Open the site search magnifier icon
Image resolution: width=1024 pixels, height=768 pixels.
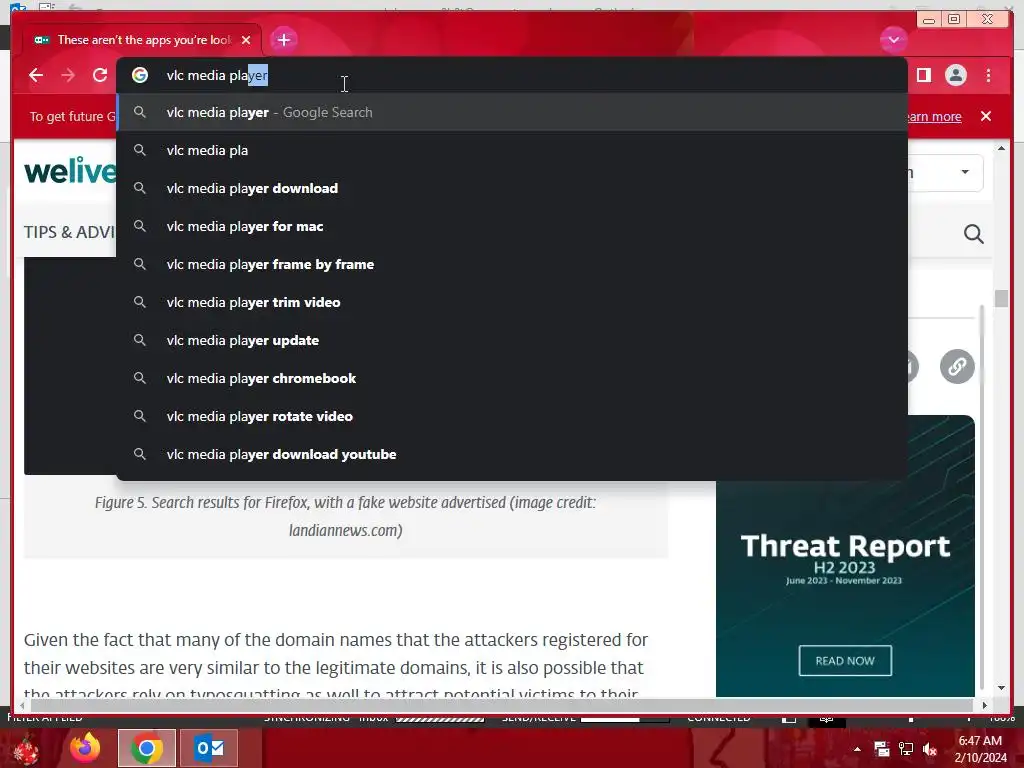[x=974, y=234]
